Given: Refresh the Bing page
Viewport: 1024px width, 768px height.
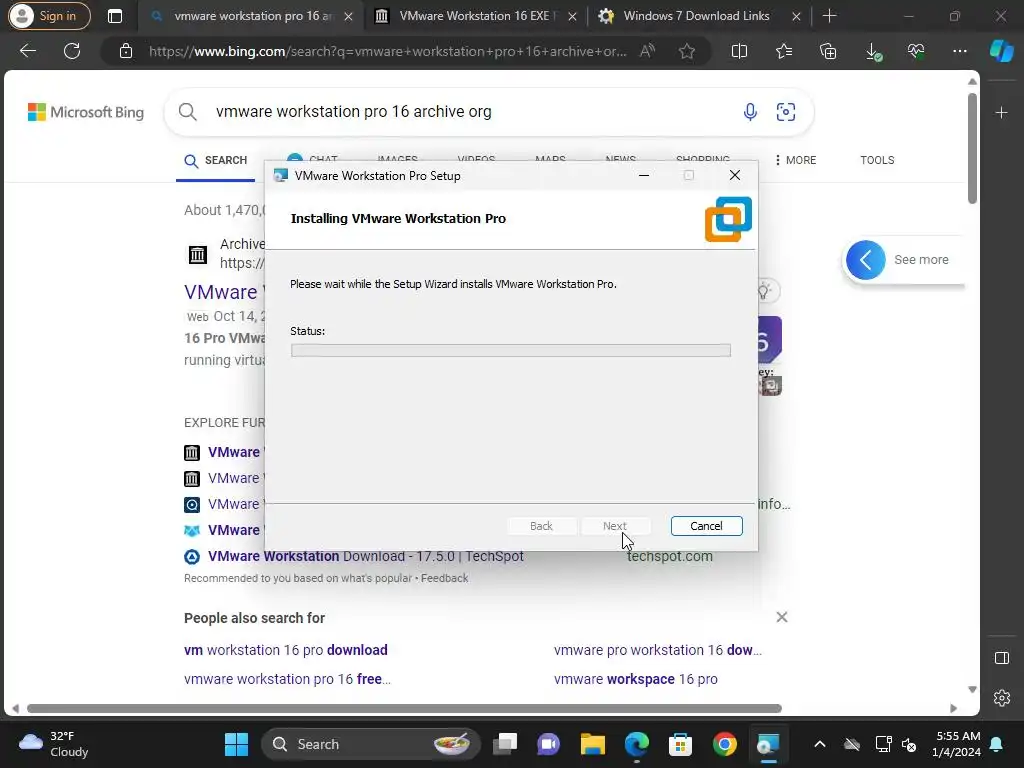Looking at the screenshot, I should (x=72, y=51).
